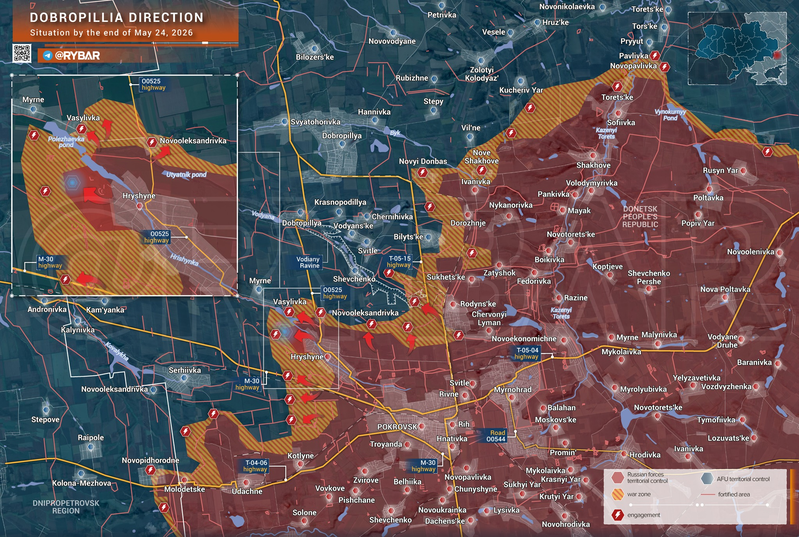The image size is (799, 537).
Task: Click the Ukraine locator minimap
Action: (x=737, y=48)
